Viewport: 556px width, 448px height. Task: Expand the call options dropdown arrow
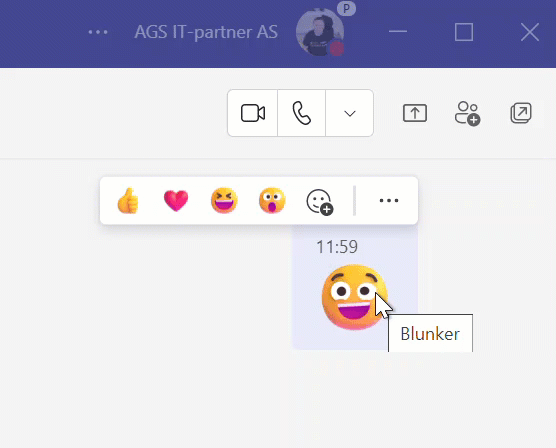pos(350,113)
